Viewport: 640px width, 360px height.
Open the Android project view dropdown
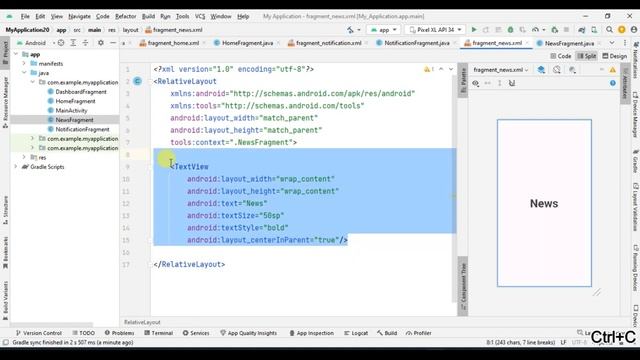[36, 43]
